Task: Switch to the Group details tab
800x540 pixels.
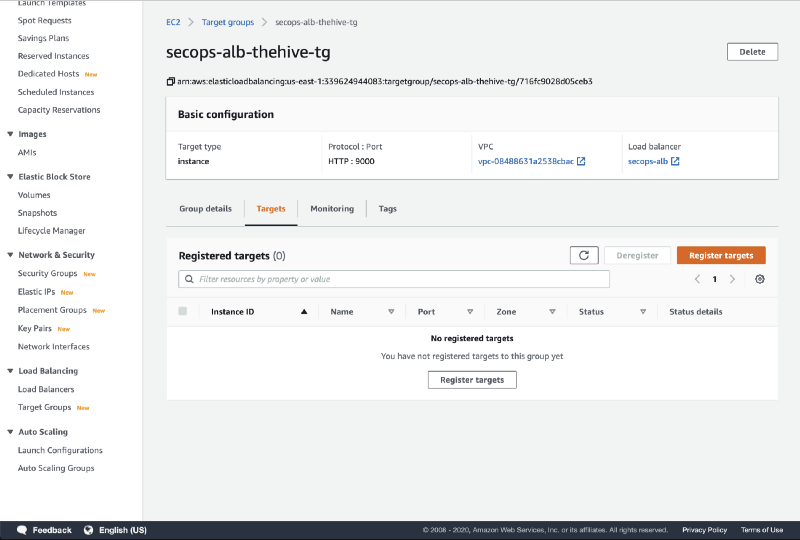Action: (x=205, y=209)
